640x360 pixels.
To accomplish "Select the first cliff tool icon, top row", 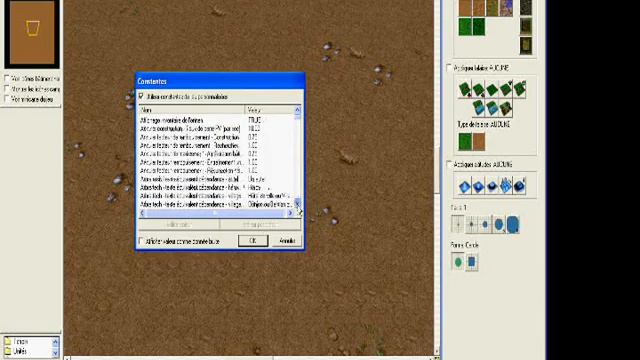I will point(464,89).
